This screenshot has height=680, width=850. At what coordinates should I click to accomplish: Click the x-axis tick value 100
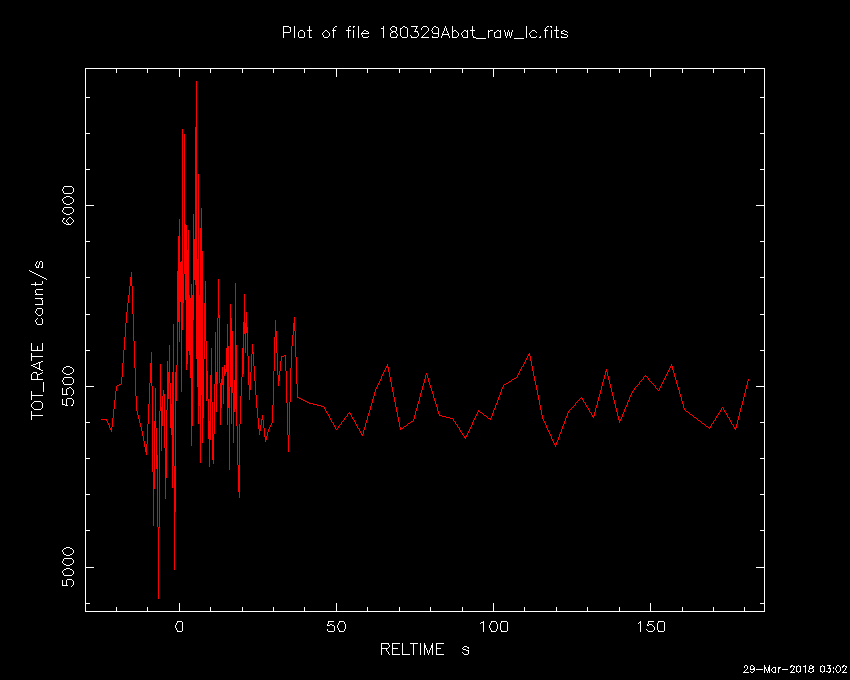point(493,627)
